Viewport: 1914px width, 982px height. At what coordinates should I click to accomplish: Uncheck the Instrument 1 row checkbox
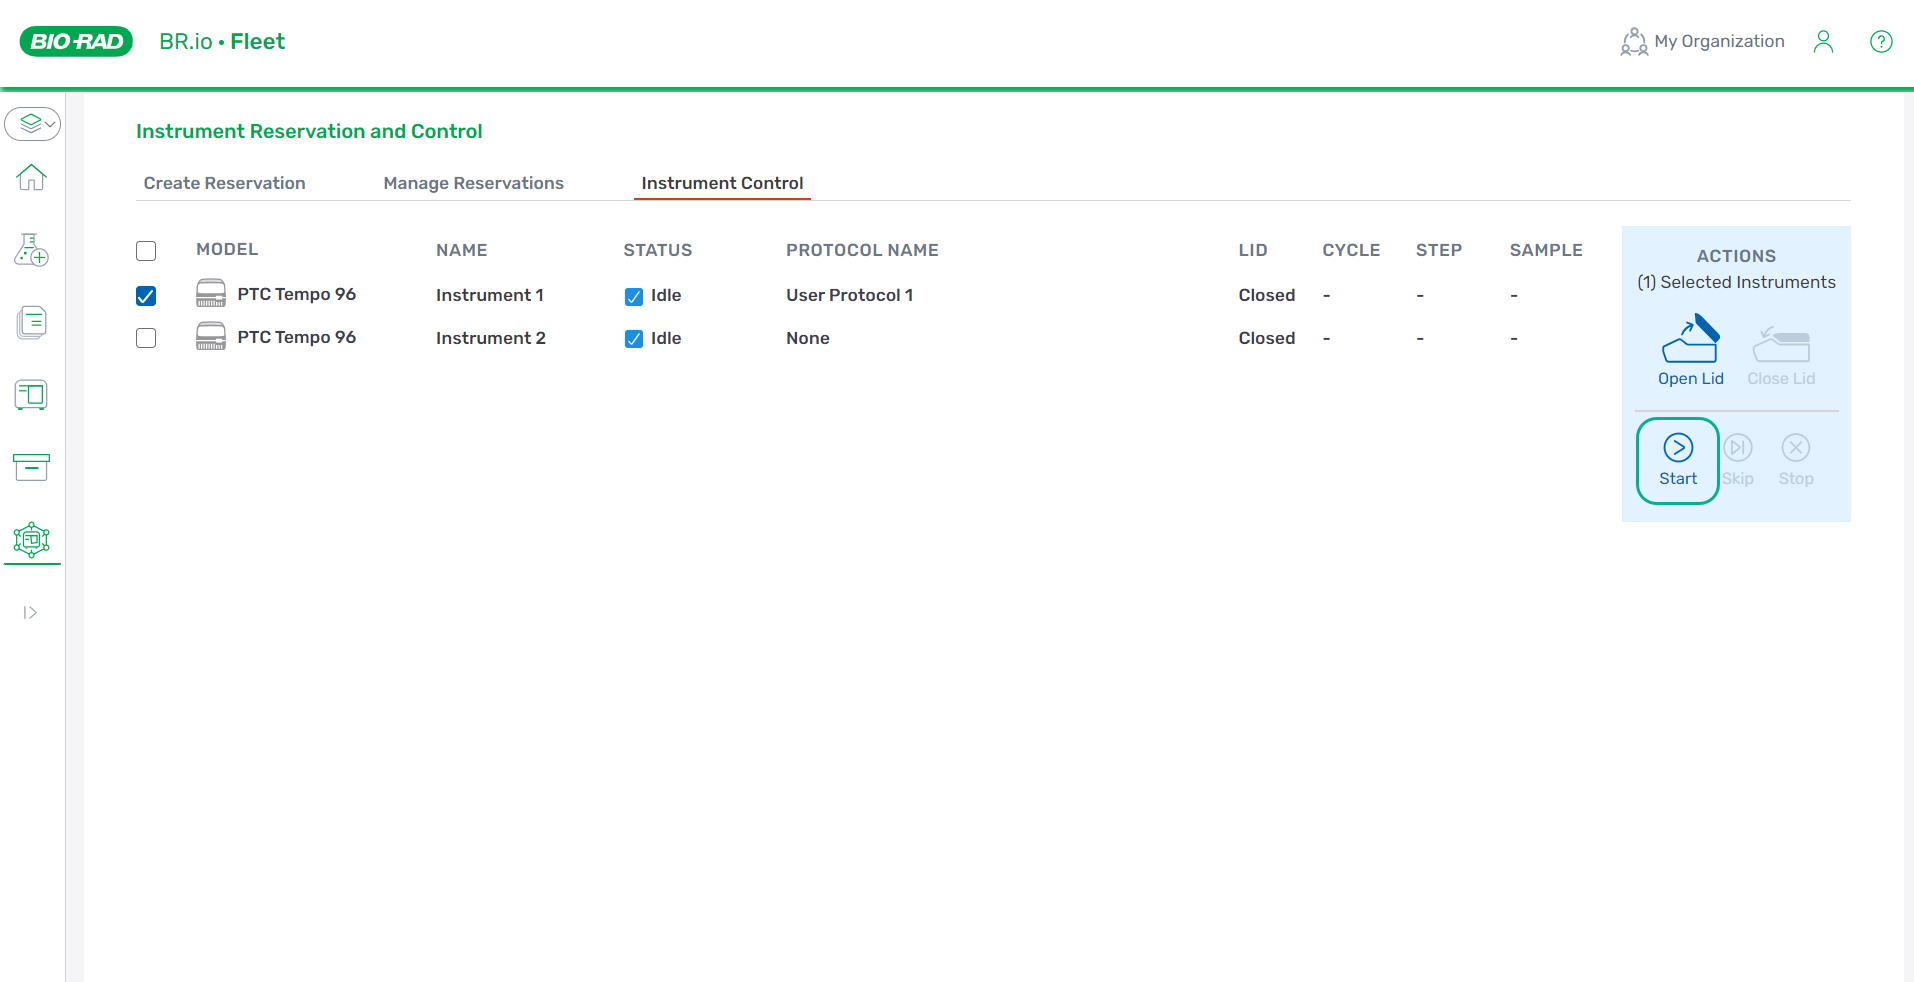(146, 296)
